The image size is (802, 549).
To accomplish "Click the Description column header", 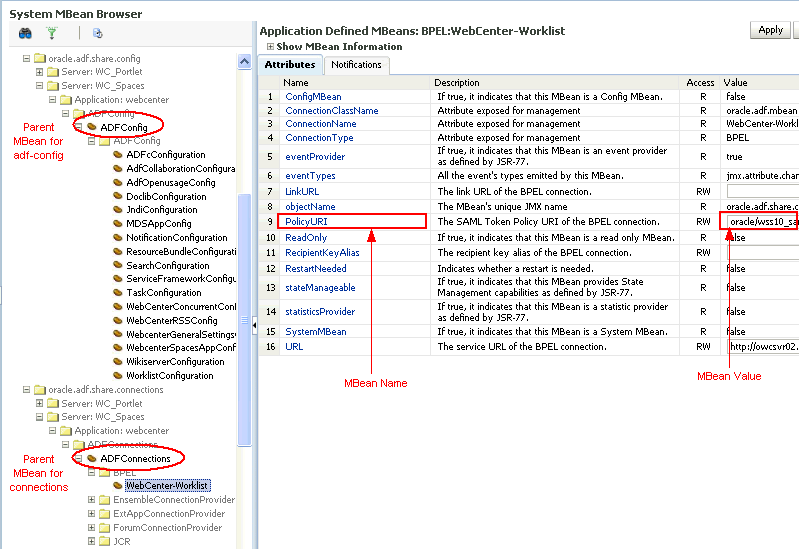I will (x=457, y=82).
